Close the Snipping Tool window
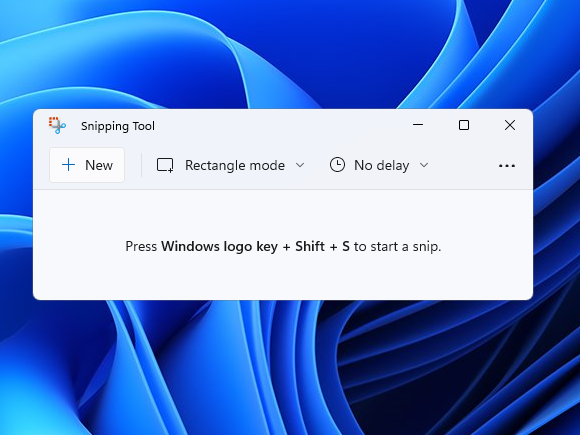Image resolution: width=580 pixels, height=435 pixels. click(510, 125)
